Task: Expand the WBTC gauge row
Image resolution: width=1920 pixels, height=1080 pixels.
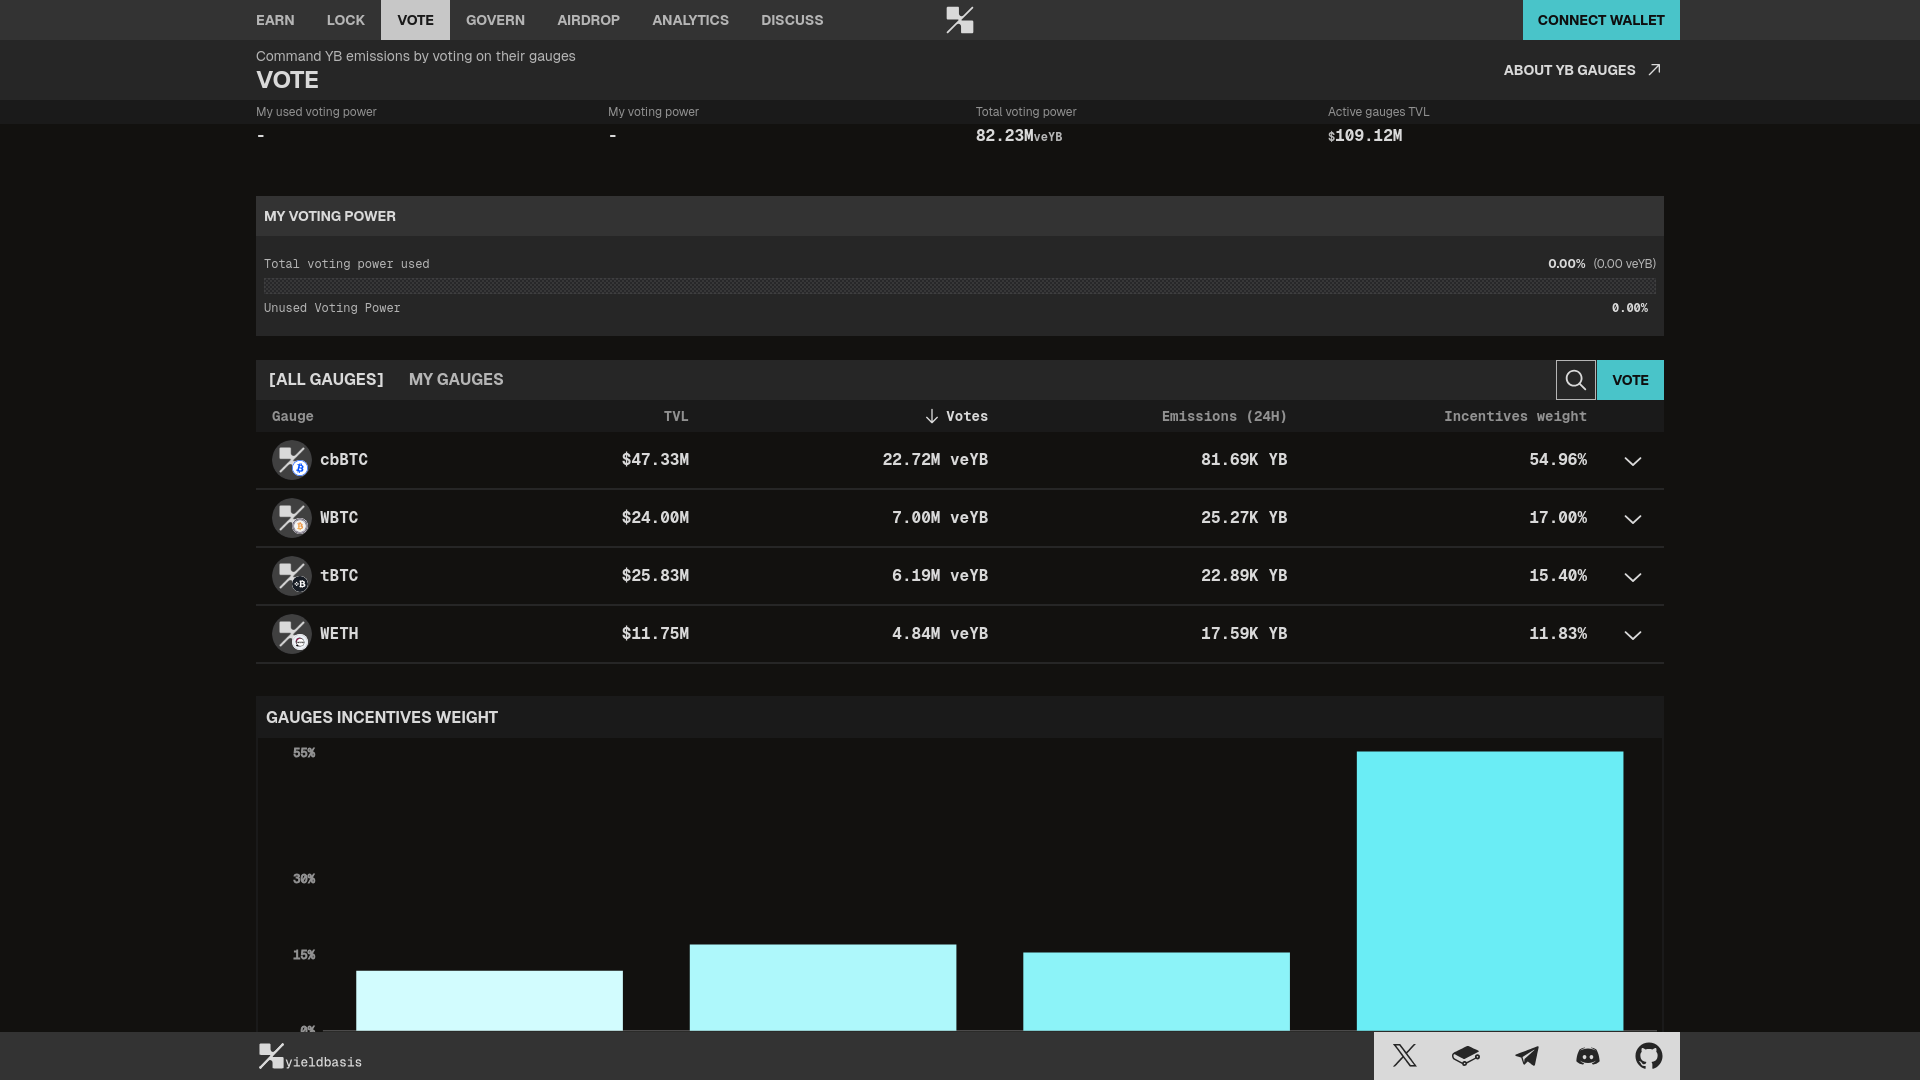Action: pos(1632,519)
